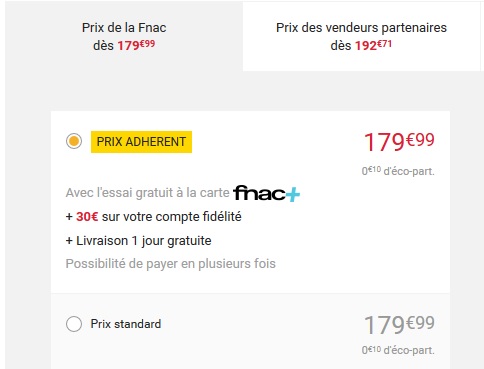Click Avec l'essai gratuit à la carte text
This screenshot has width=484, height=369.
coord(147,193)
